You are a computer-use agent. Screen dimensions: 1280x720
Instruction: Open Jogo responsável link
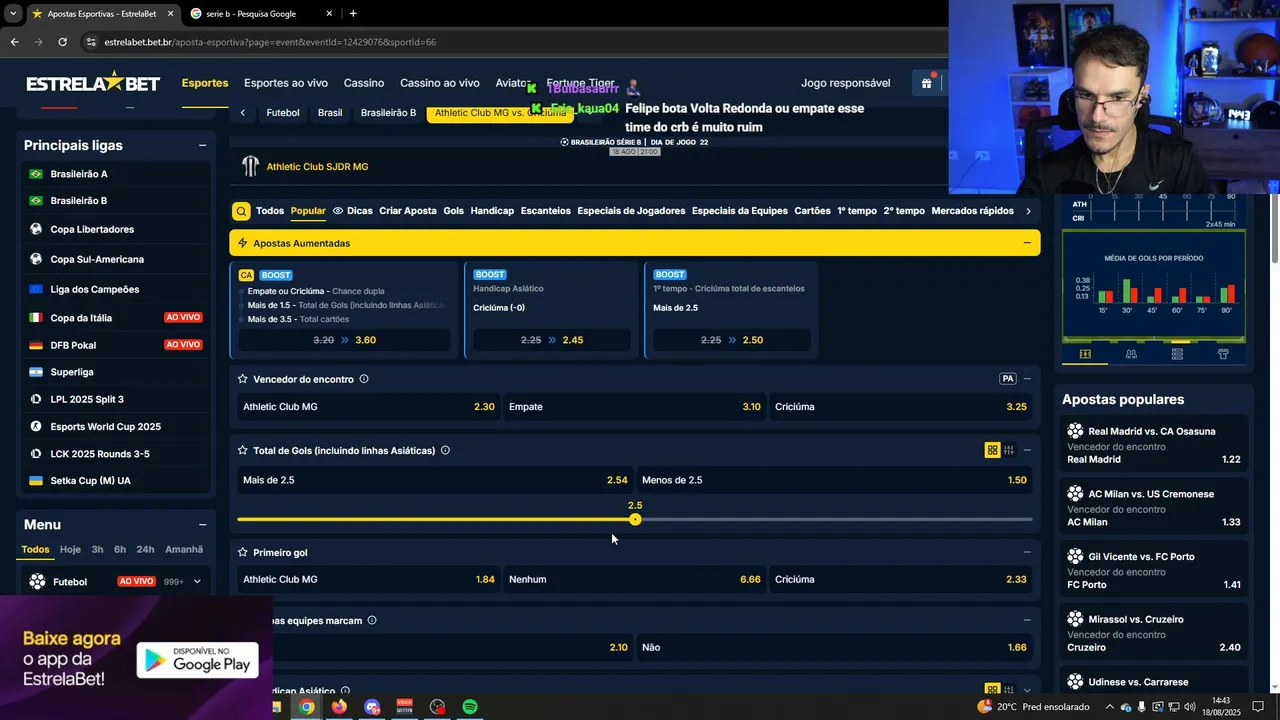tap(845, 83)
